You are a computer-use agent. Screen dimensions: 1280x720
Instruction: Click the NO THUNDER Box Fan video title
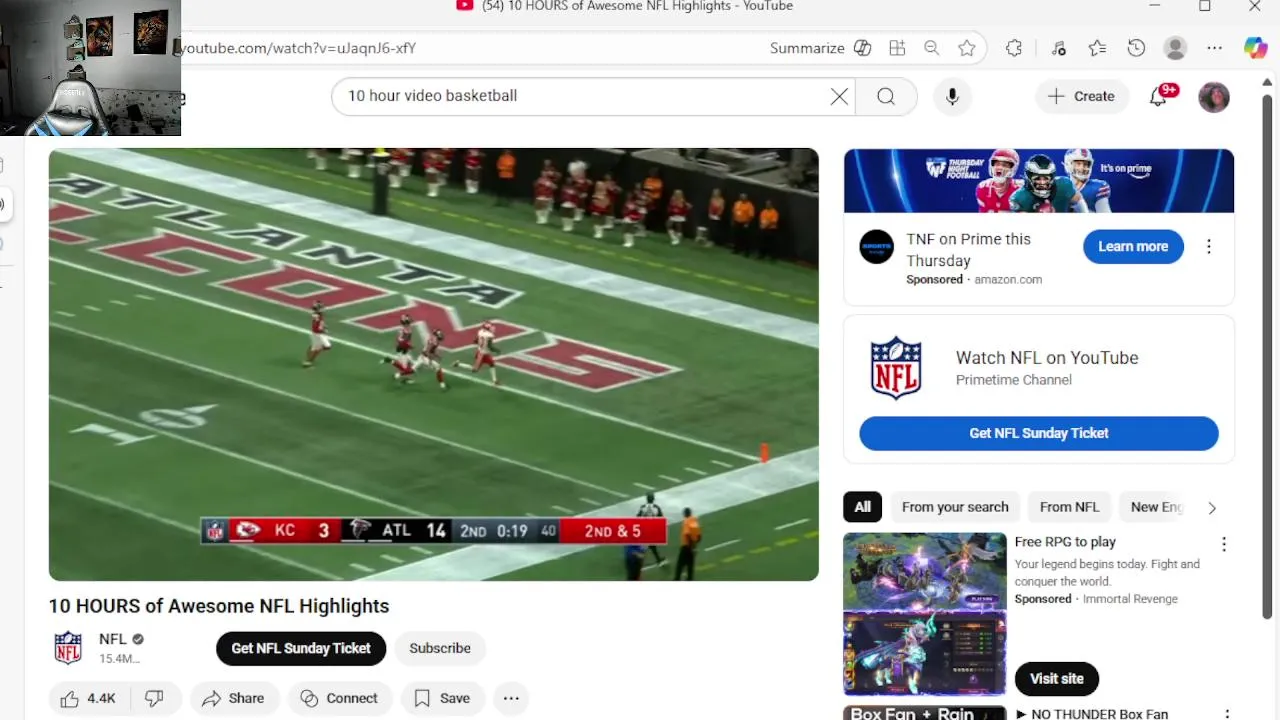1092,714
